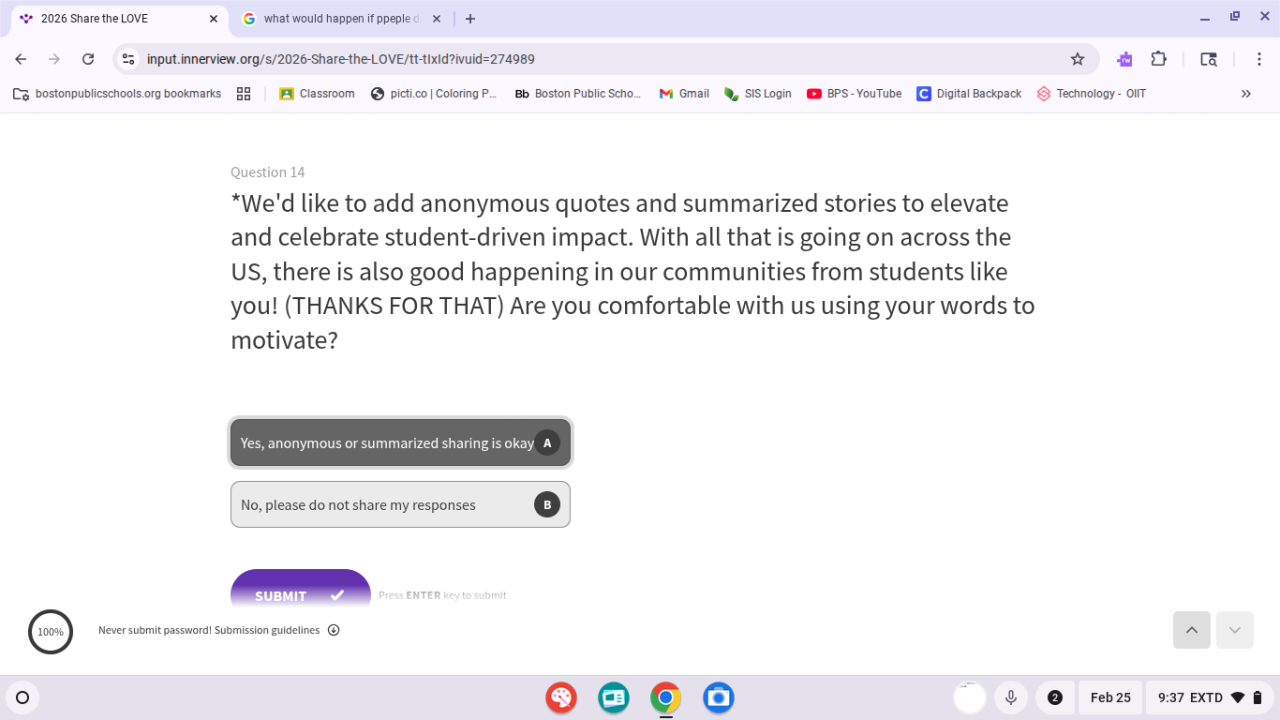Switch to the Google search tab

tap(340, 19)
